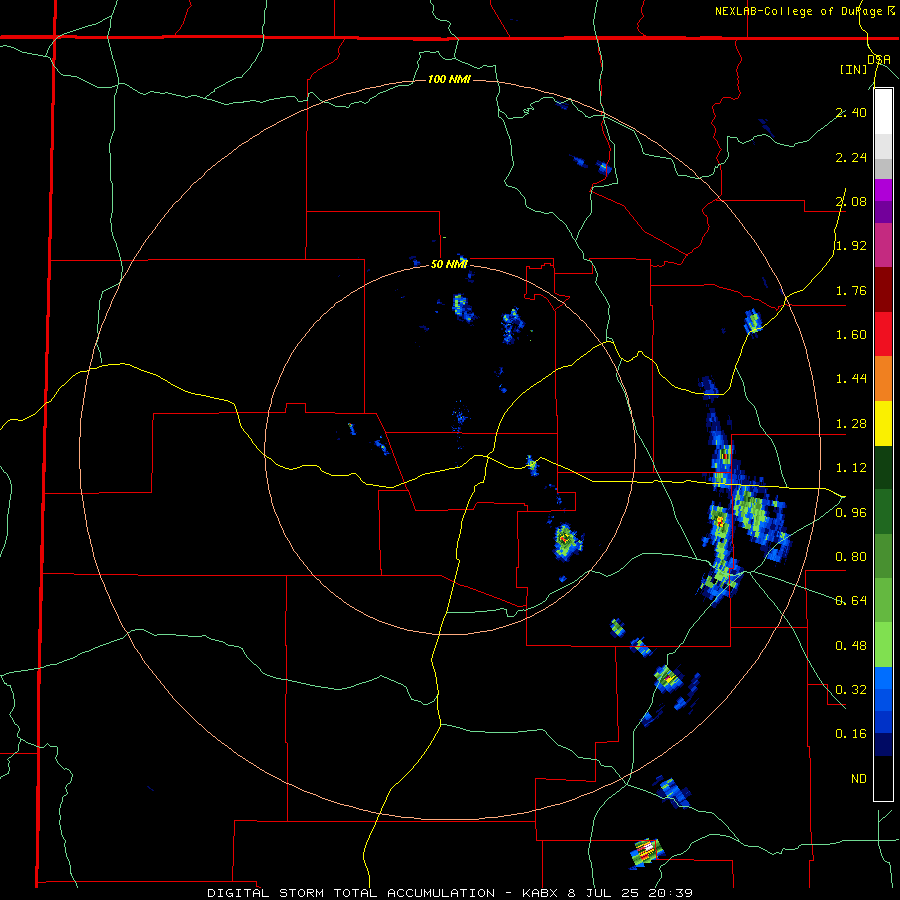This screenshot has width=900, height=900.
Task: Click the 1.12 legend value
Action: click(851, 468)
